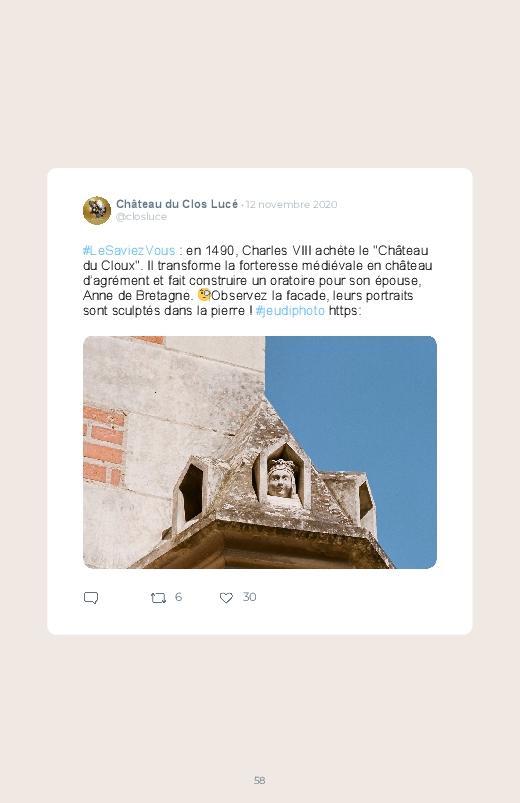Open the Château du Clos Lucé profile name

(x=177, y=204)
